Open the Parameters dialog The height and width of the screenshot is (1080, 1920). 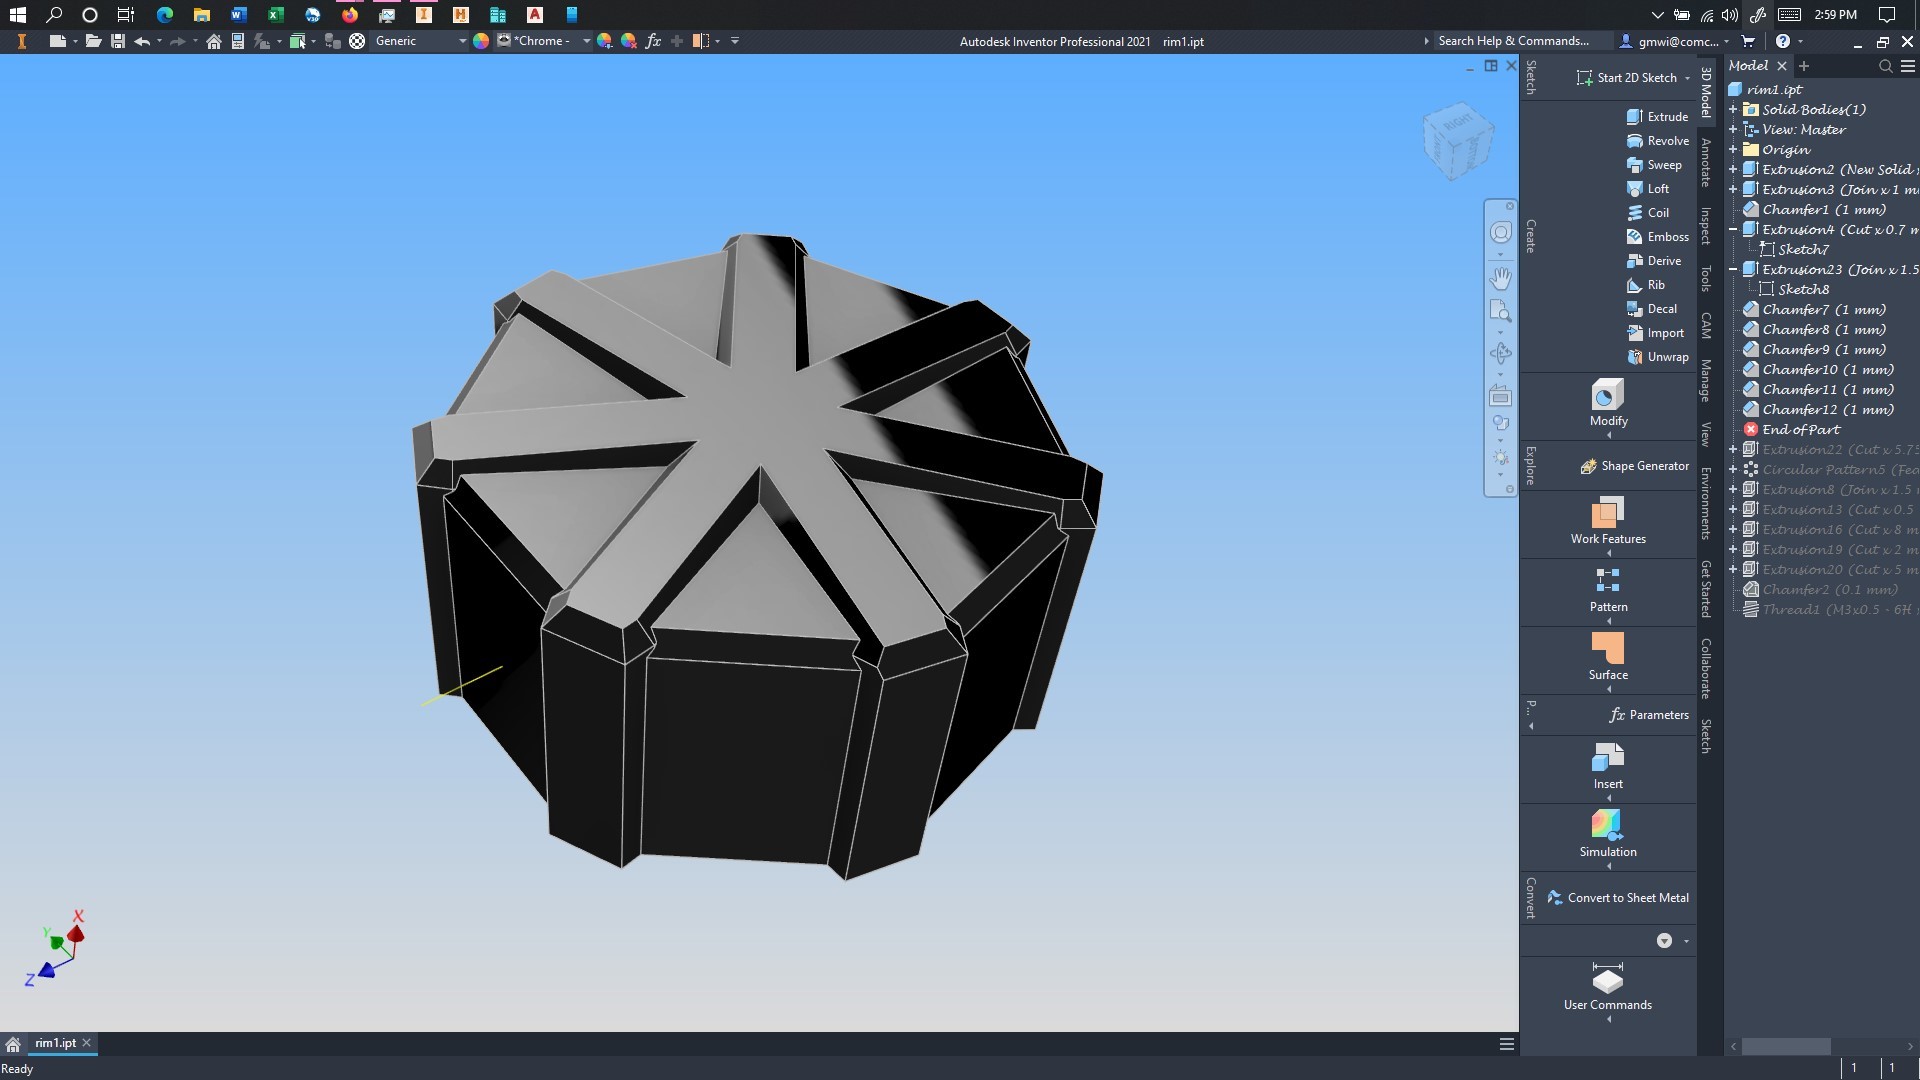click(1651, 714)
